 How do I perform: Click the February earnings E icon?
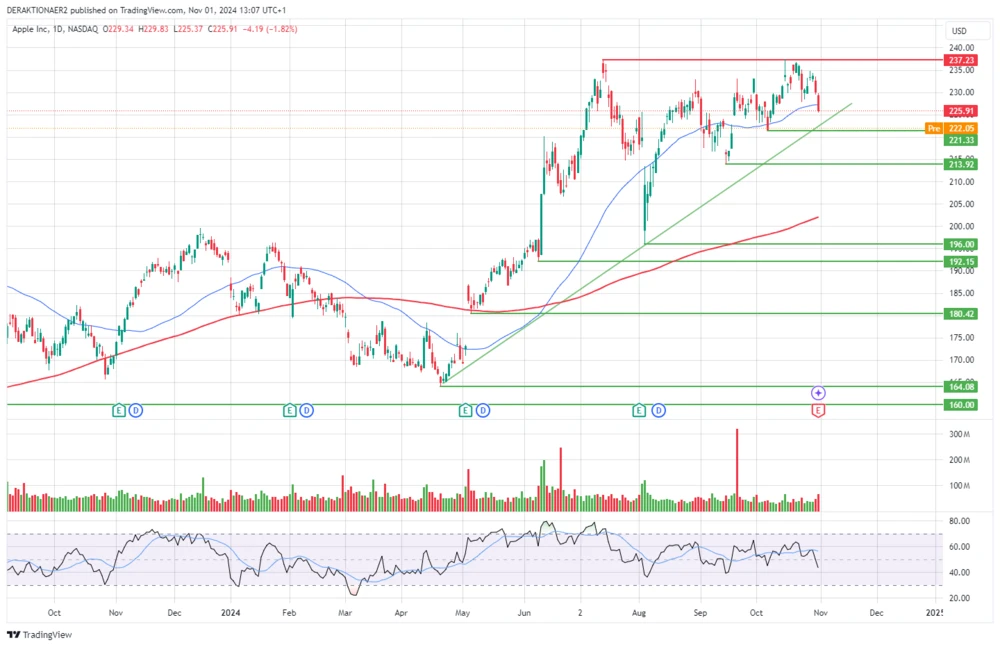(x=288, y=410)
